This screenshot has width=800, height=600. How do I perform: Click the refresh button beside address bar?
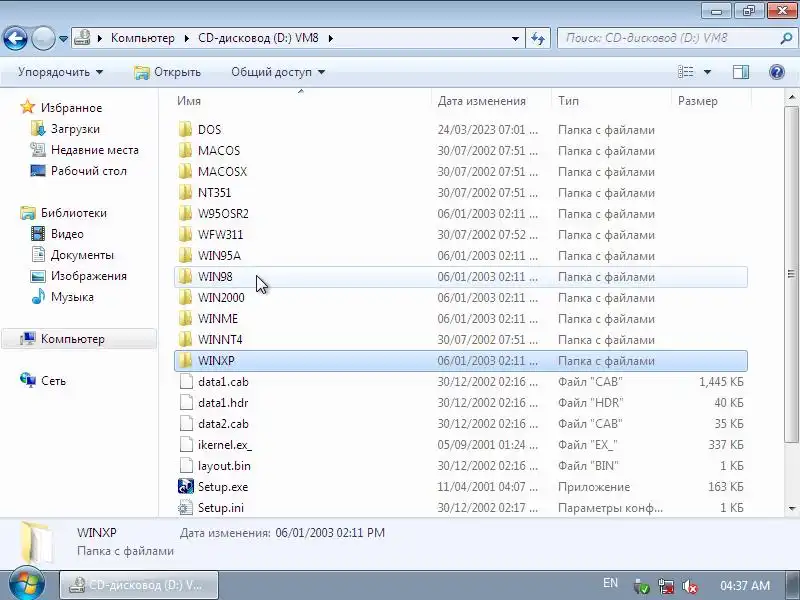click(x=538, y=38)
